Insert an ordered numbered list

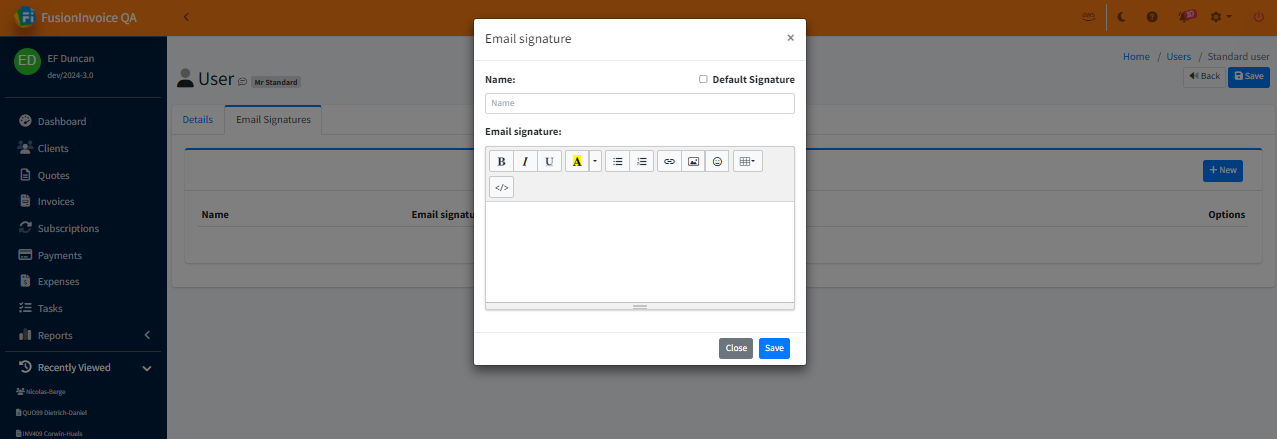[642, 161]
